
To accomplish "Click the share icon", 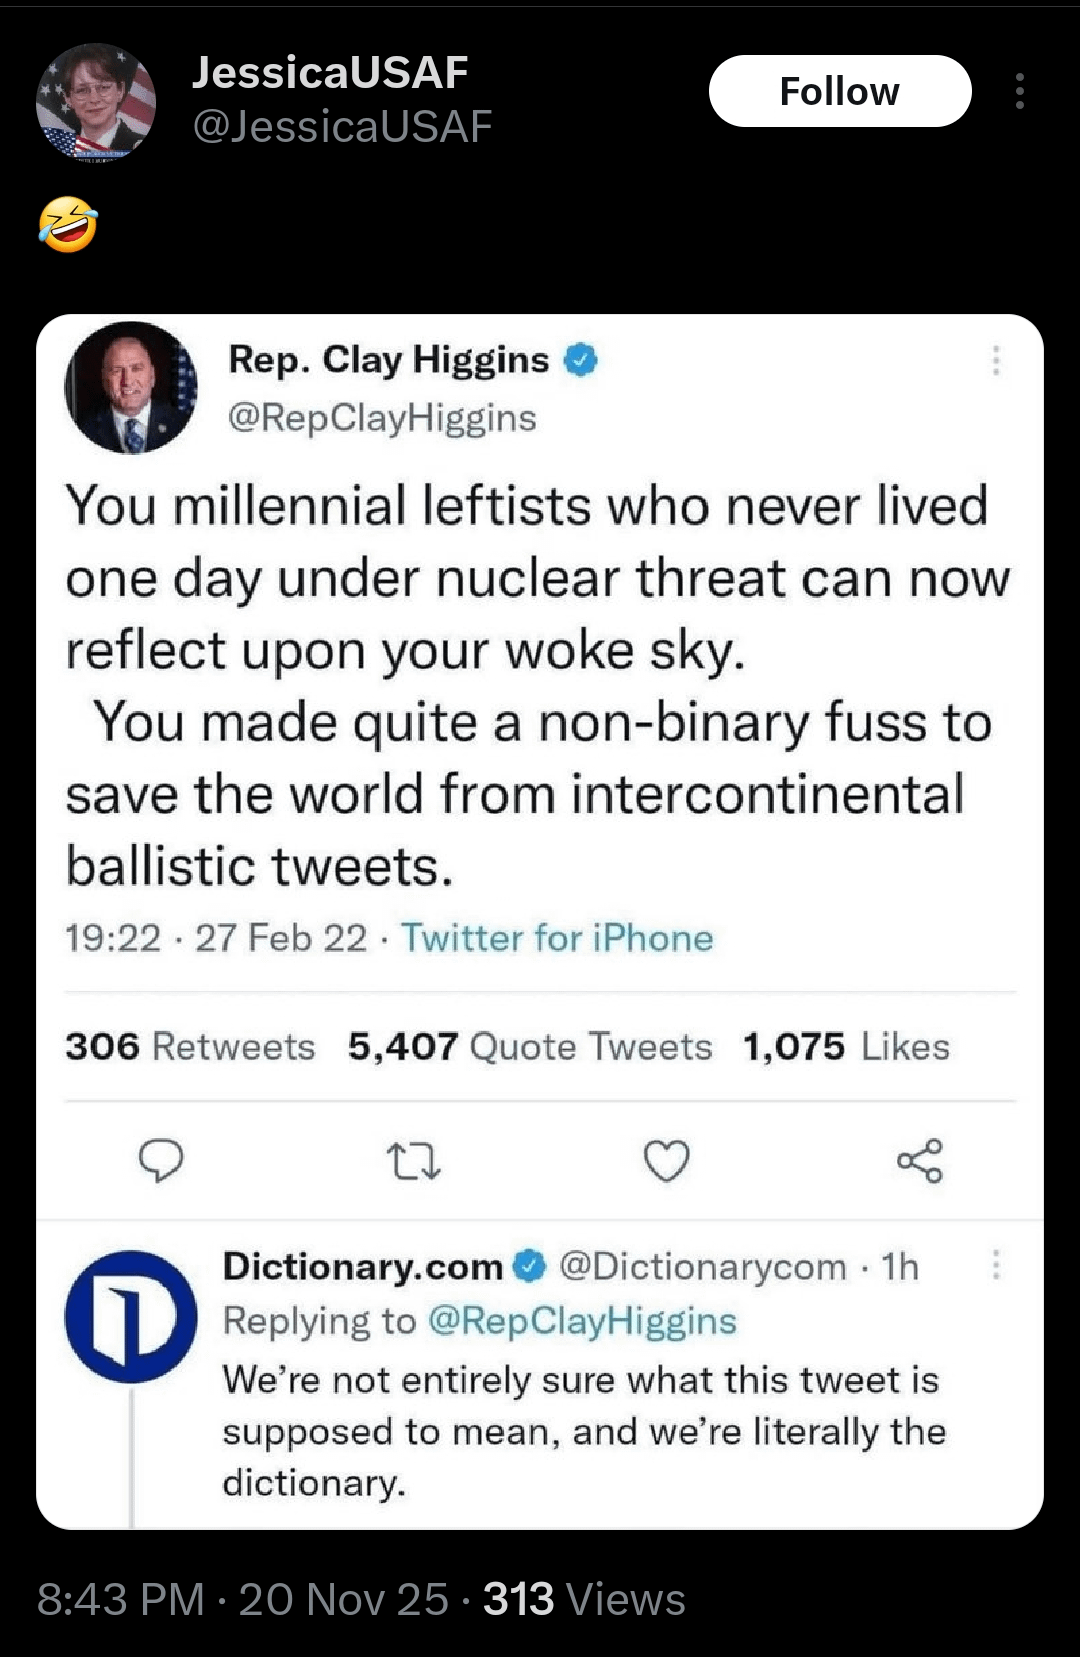I will (919, 1160).
